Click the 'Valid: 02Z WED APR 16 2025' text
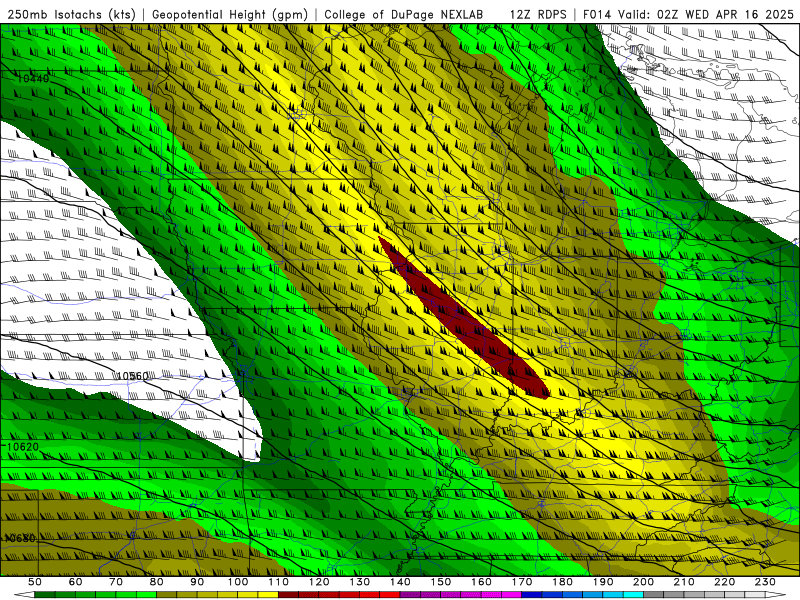The width and height of the screenshot is (800, 600). point(706,14)
